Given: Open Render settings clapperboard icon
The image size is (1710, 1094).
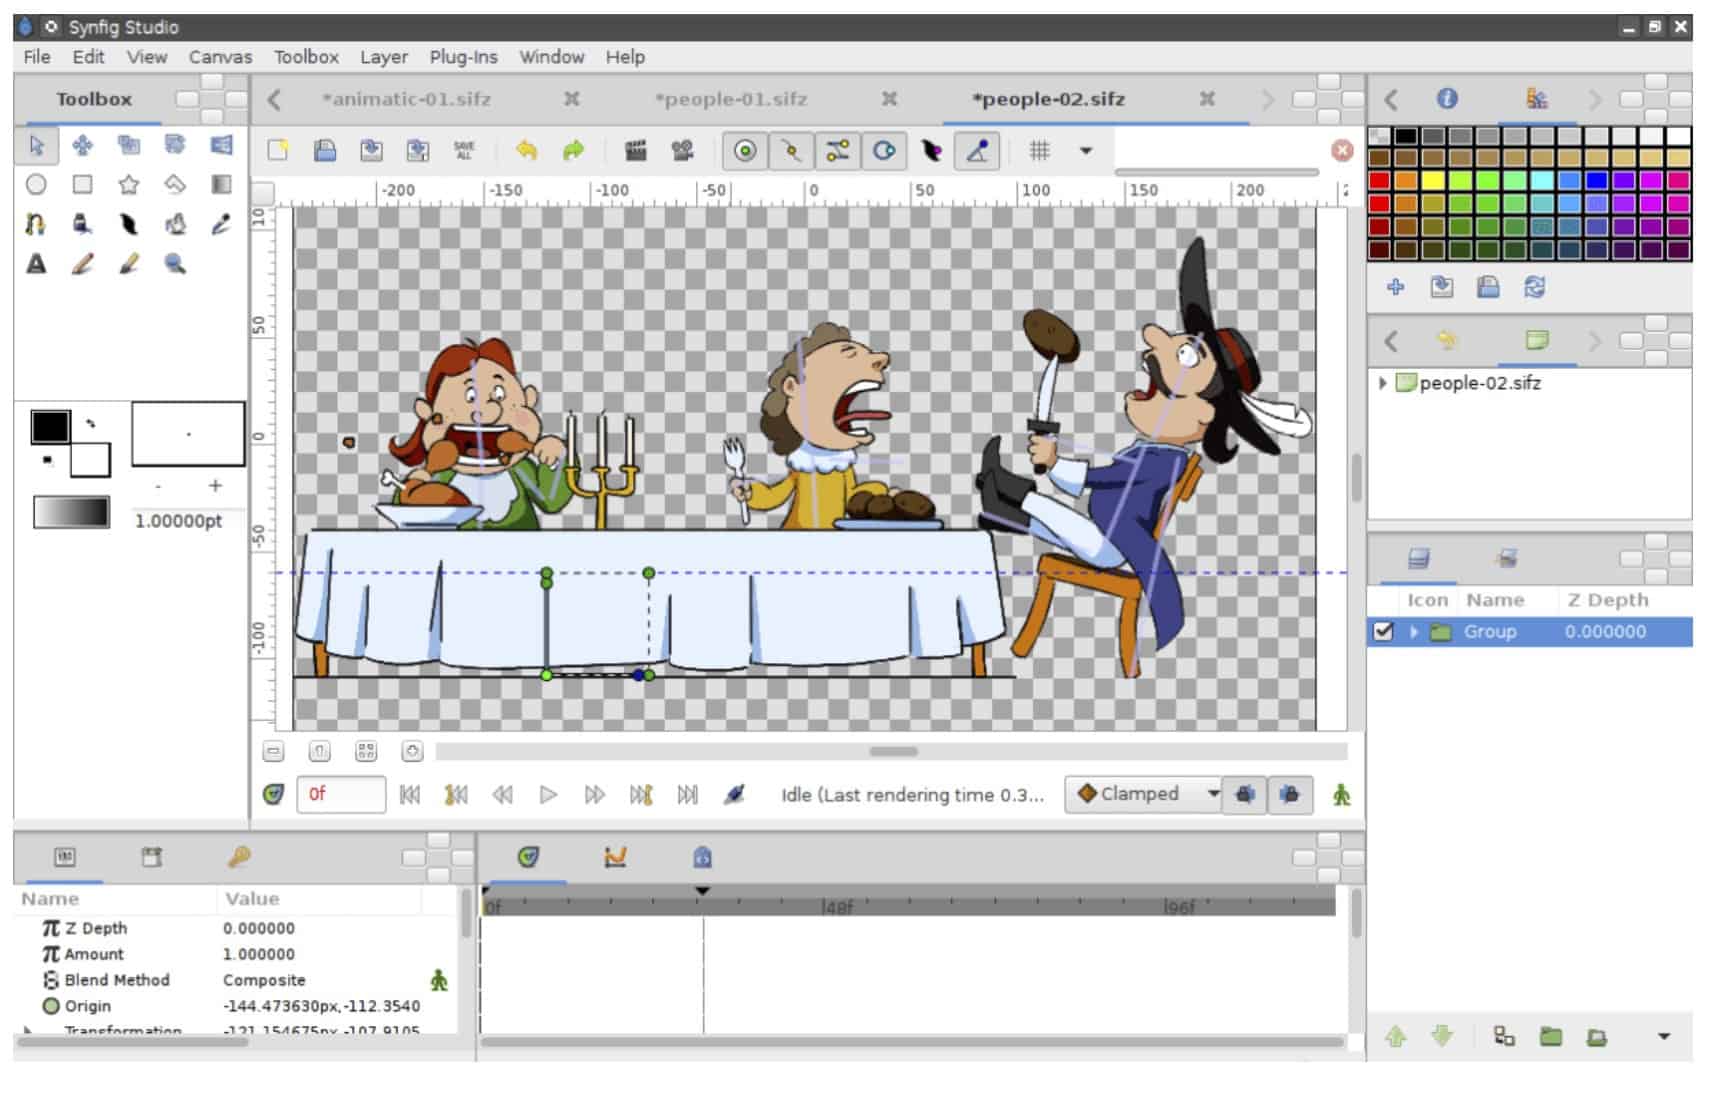Looking at the screenshot, I should tap(635, 151).
